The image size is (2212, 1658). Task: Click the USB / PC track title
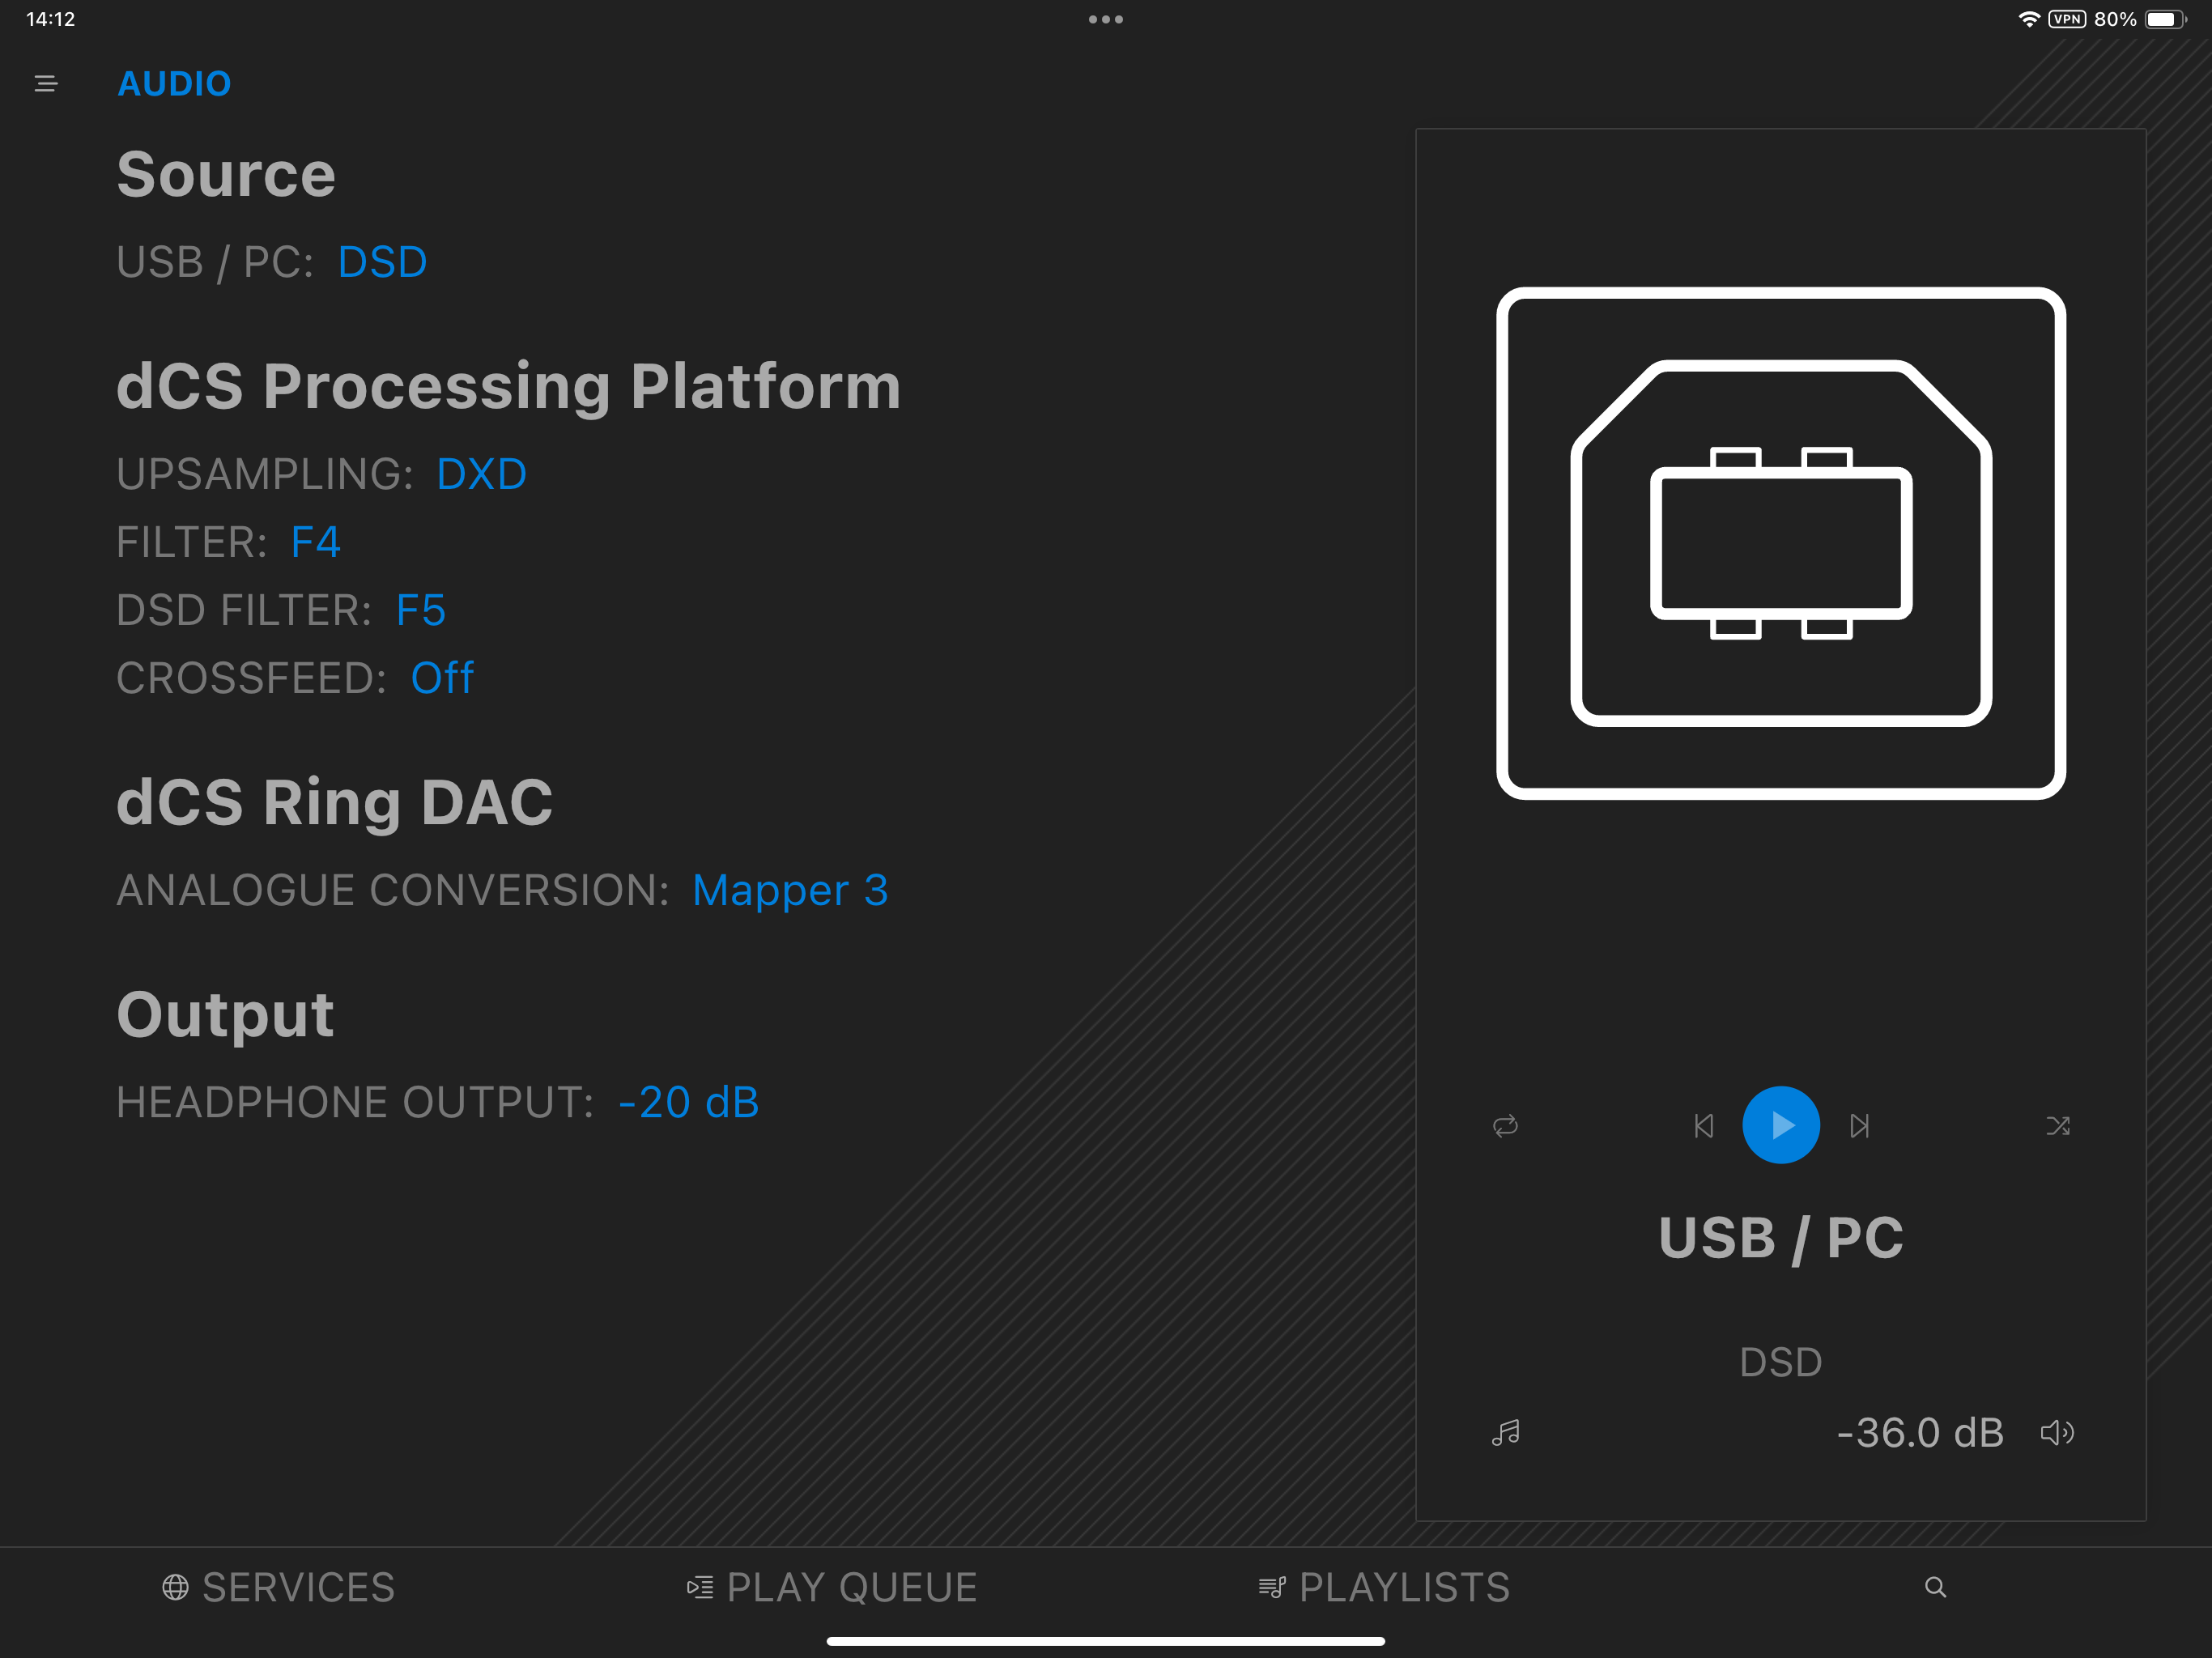pyautogui.click(x=1781, y=1238)
